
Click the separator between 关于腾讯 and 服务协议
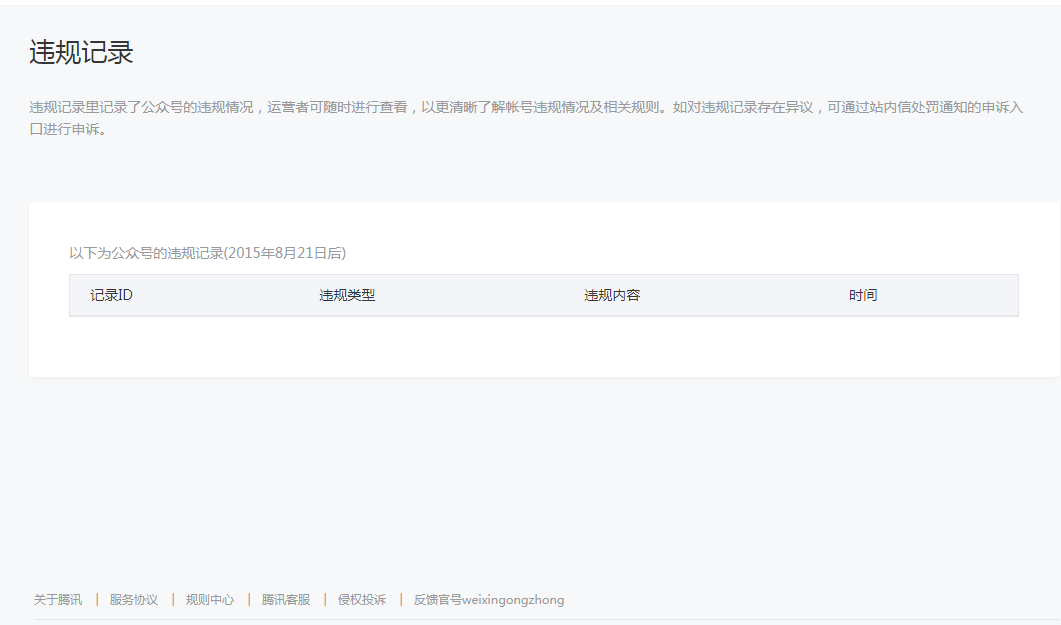tap(97, 600)
